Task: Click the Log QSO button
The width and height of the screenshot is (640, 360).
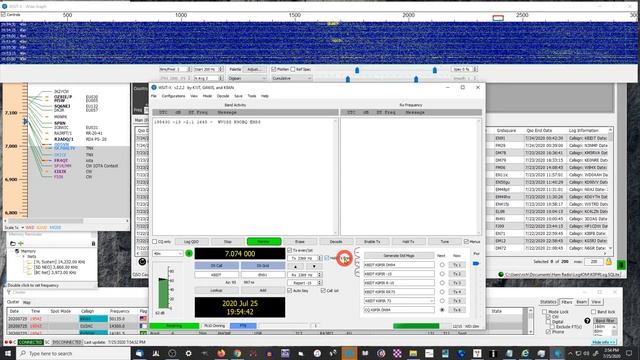Action: click(x=191, y=242)
